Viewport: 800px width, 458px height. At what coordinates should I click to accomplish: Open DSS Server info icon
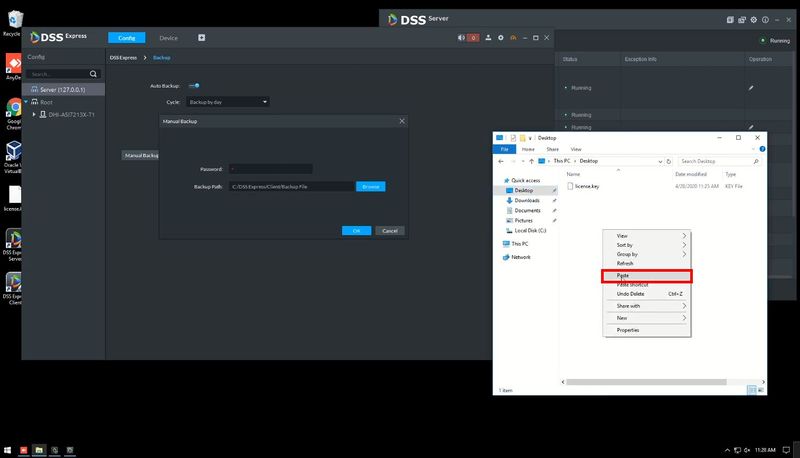tap(765, 20)
